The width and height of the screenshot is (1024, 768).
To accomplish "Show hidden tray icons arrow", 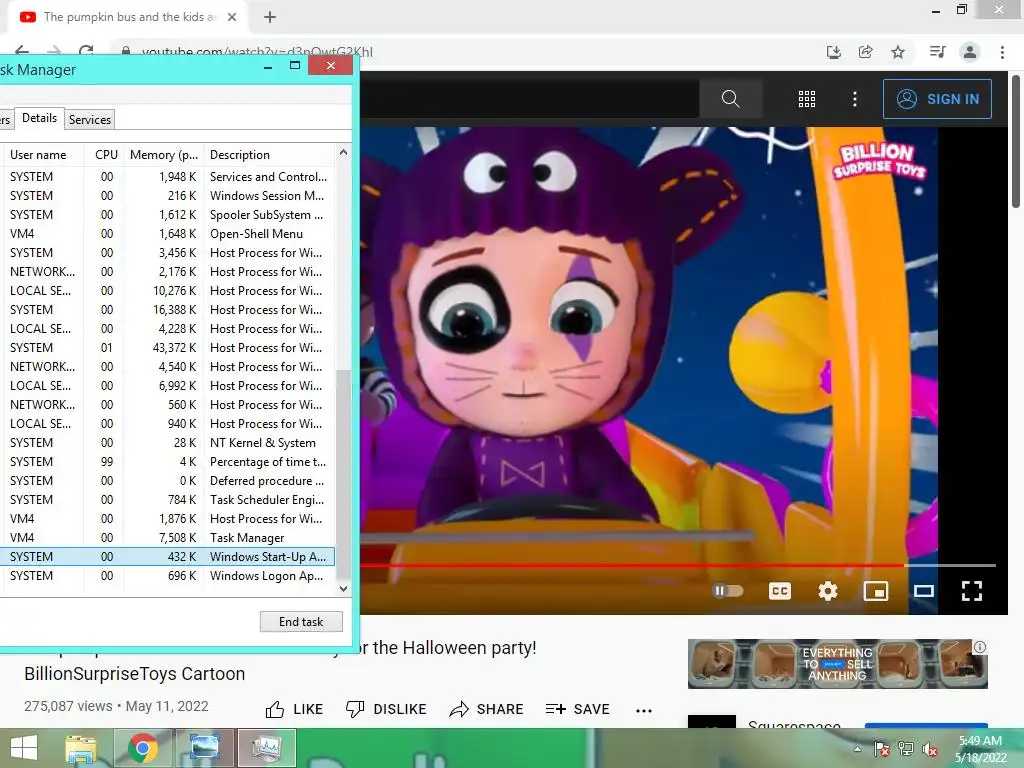I will (x=857, y=750).
